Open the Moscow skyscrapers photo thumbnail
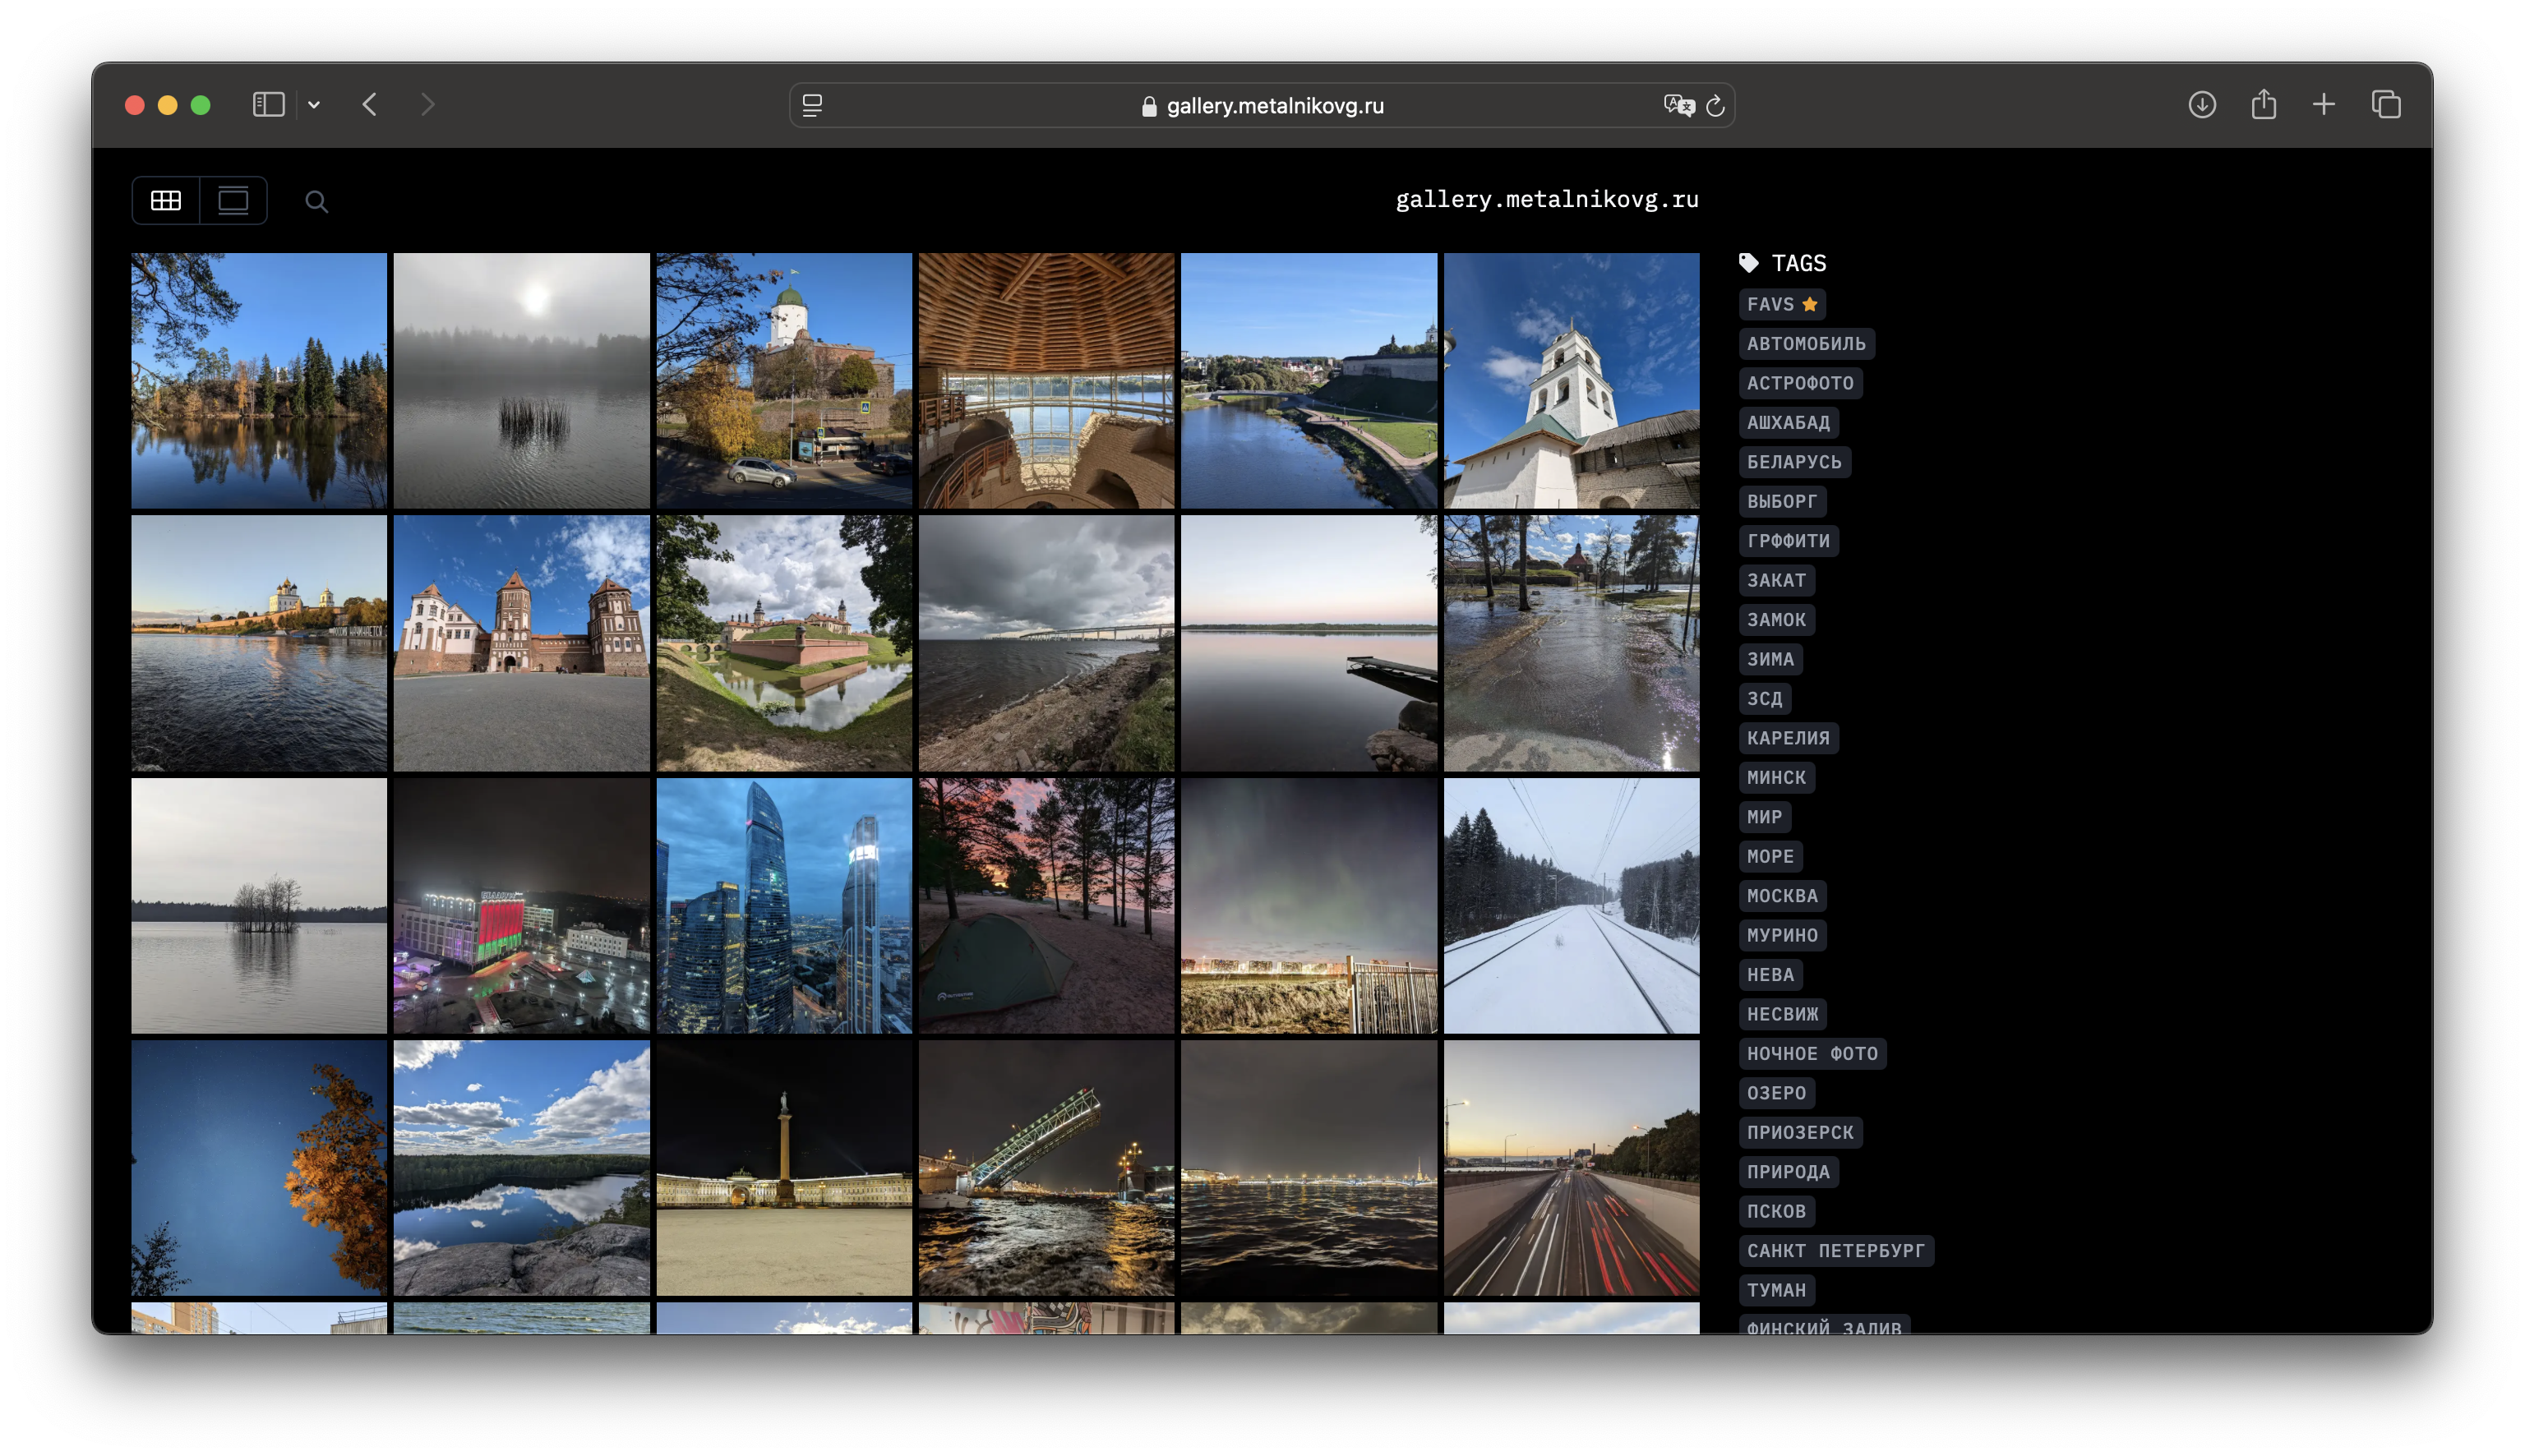The height and width of the screenshot is (1456, 2525). (x=784, y=906)
